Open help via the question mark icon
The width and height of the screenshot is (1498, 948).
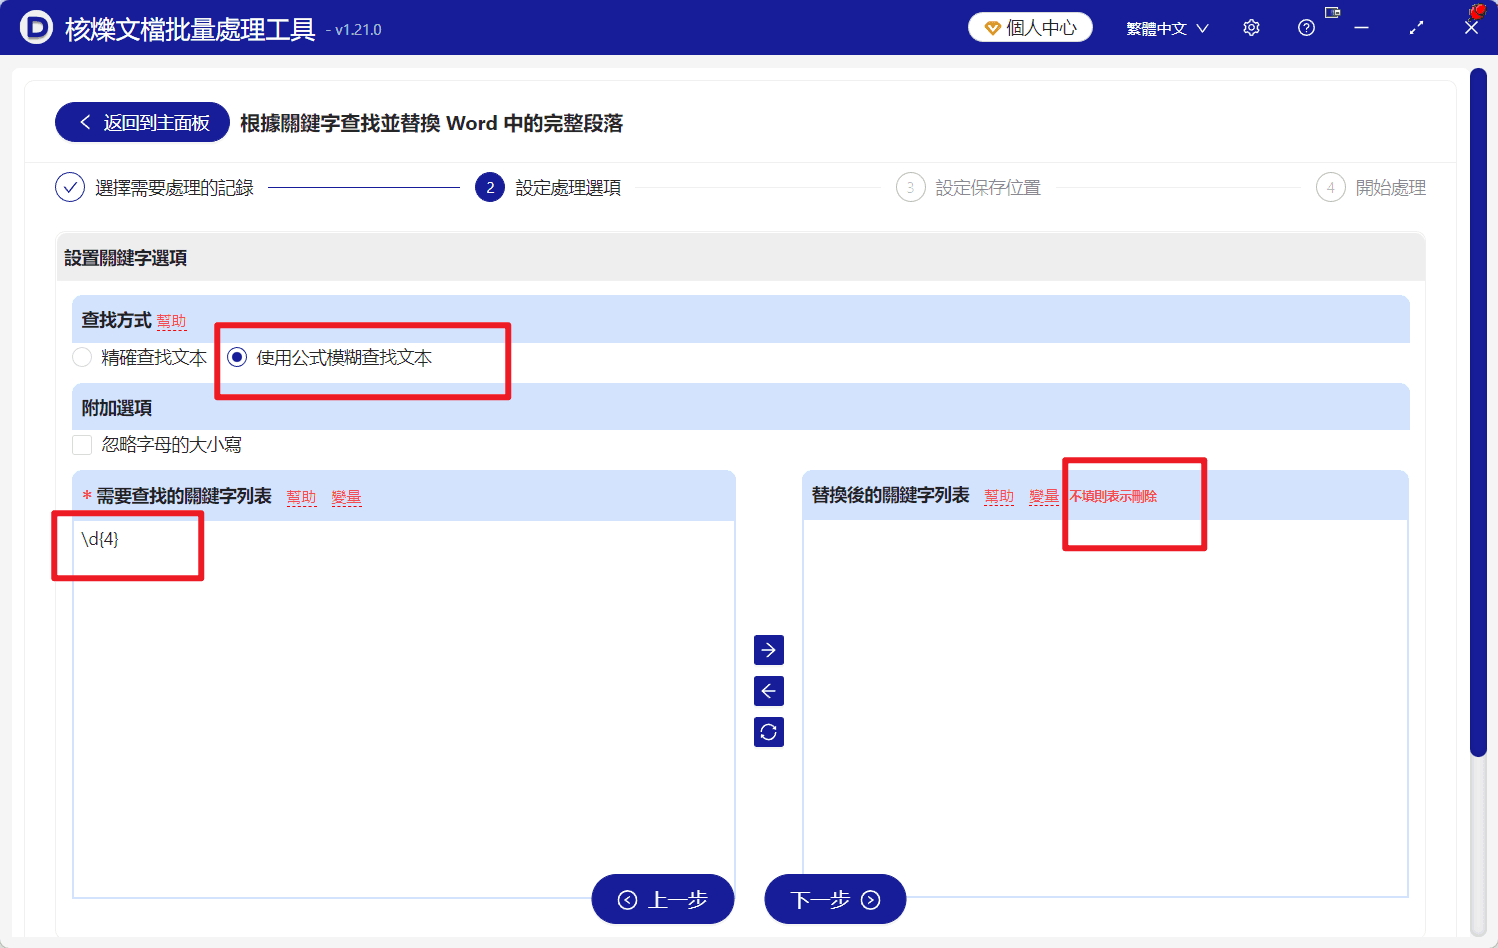(x=1305, y=27)
